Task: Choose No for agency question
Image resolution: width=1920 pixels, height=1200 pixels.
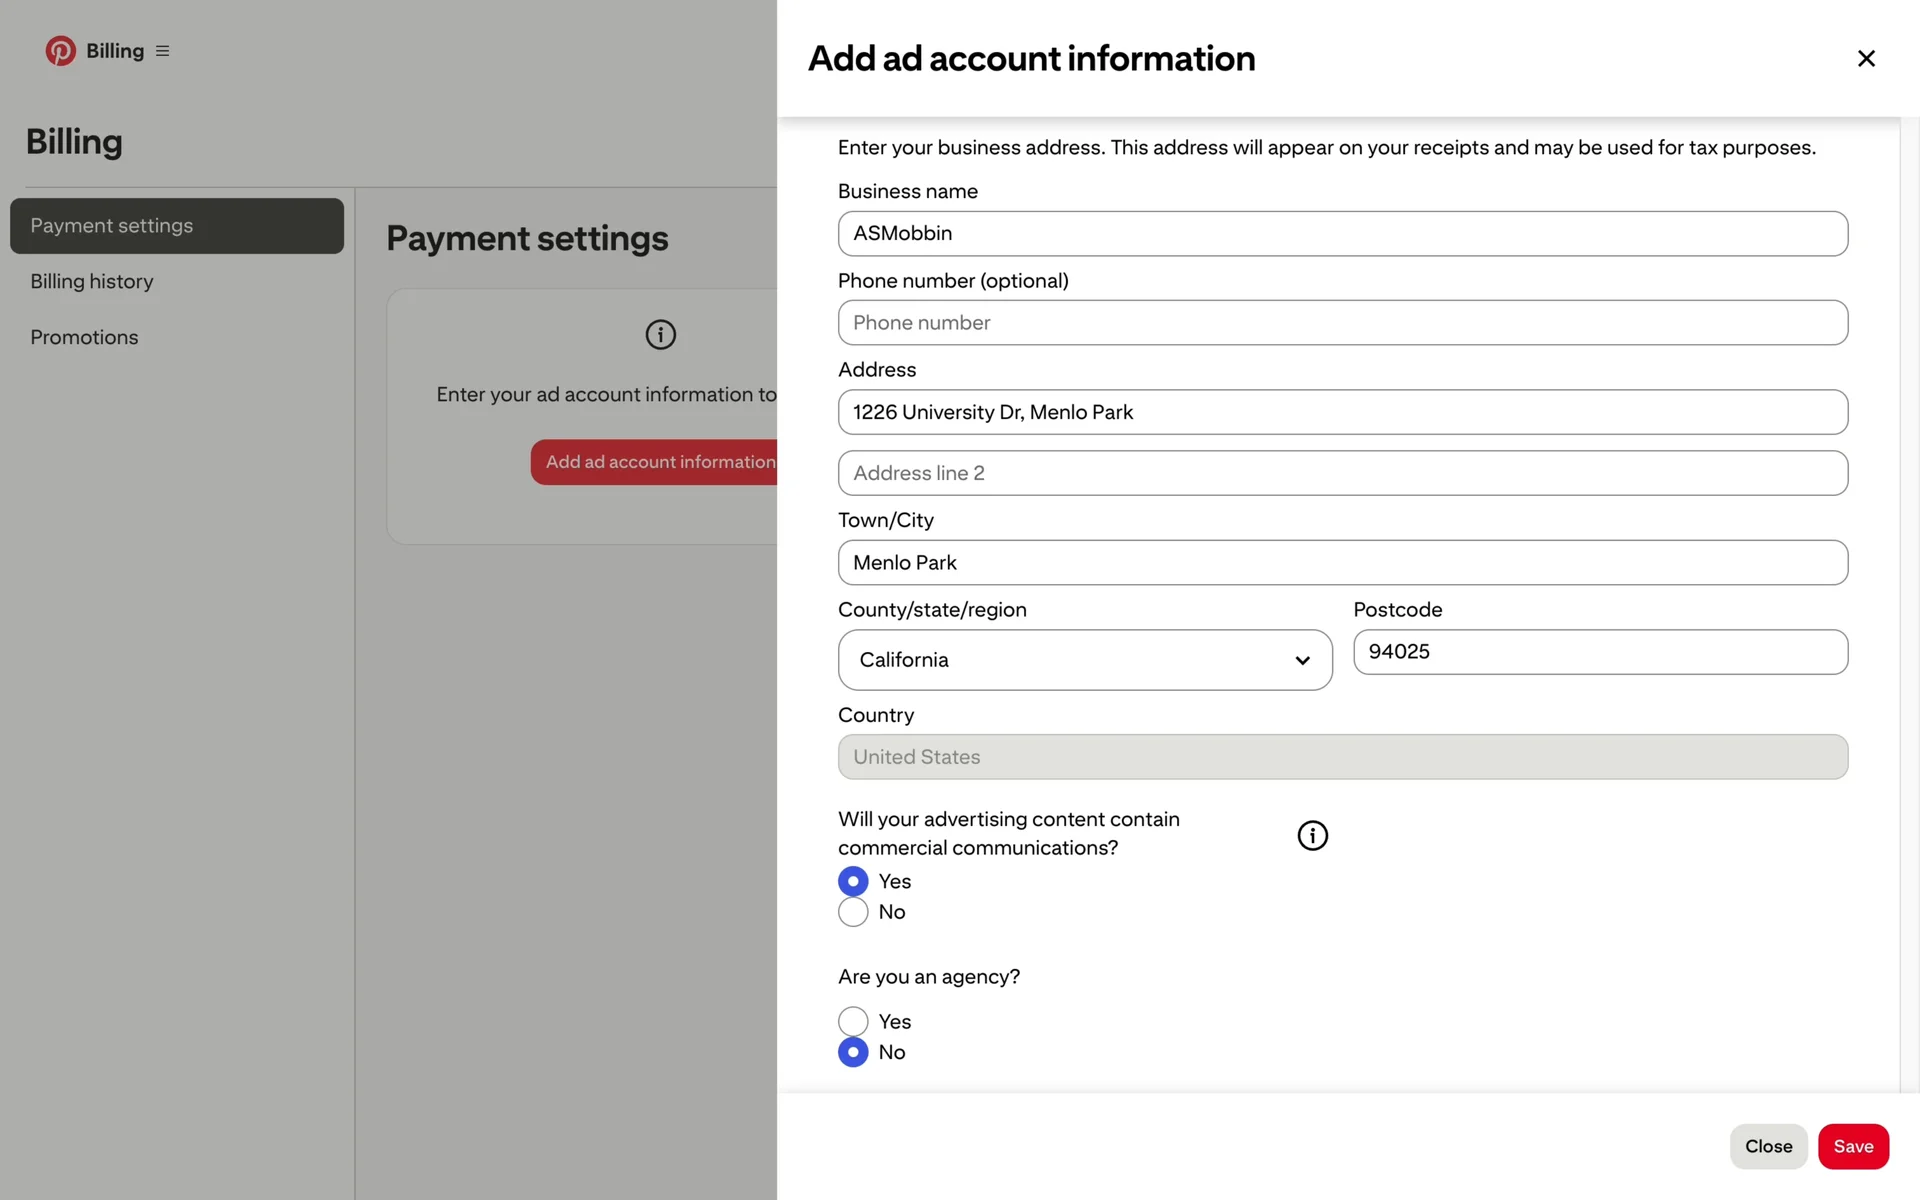Action: coord(853,1052)
